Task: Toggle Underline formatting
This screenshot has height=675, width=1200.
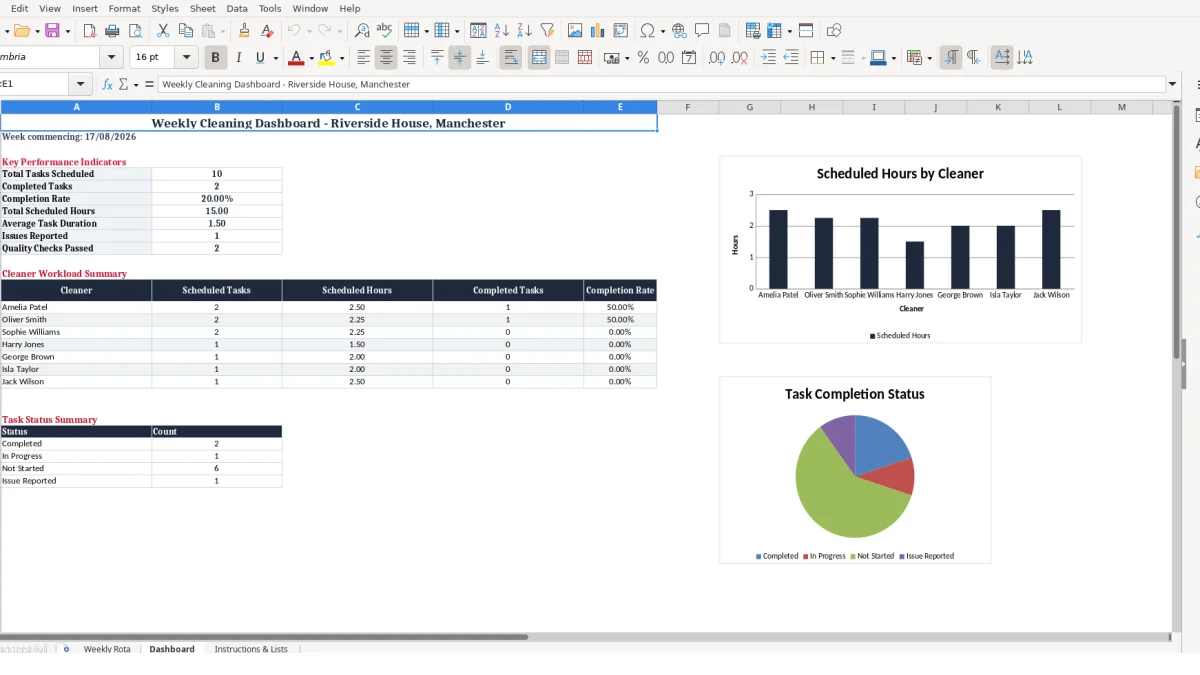Action: (x=261, y=58)
